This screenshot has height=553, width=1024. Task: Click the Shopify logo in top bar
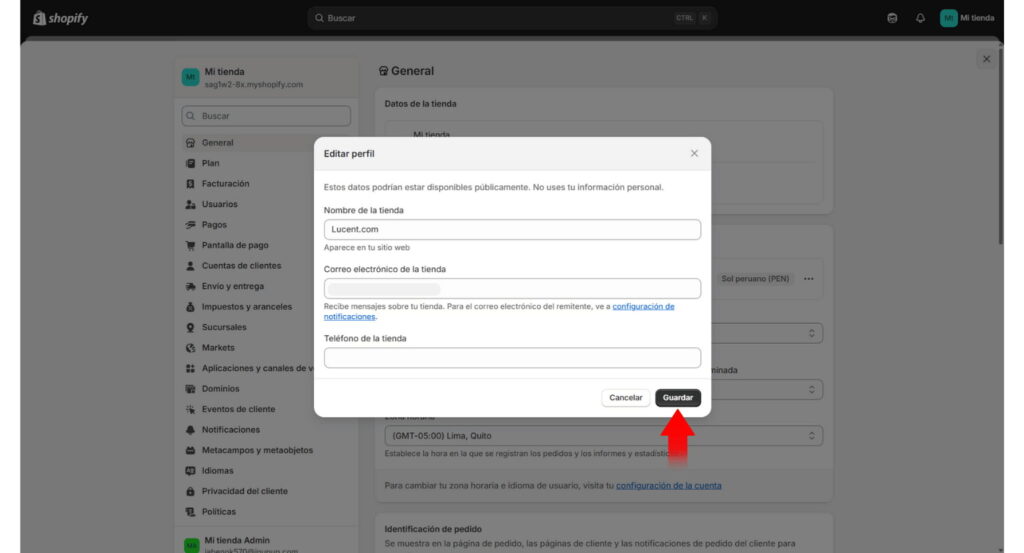[61, 18]
